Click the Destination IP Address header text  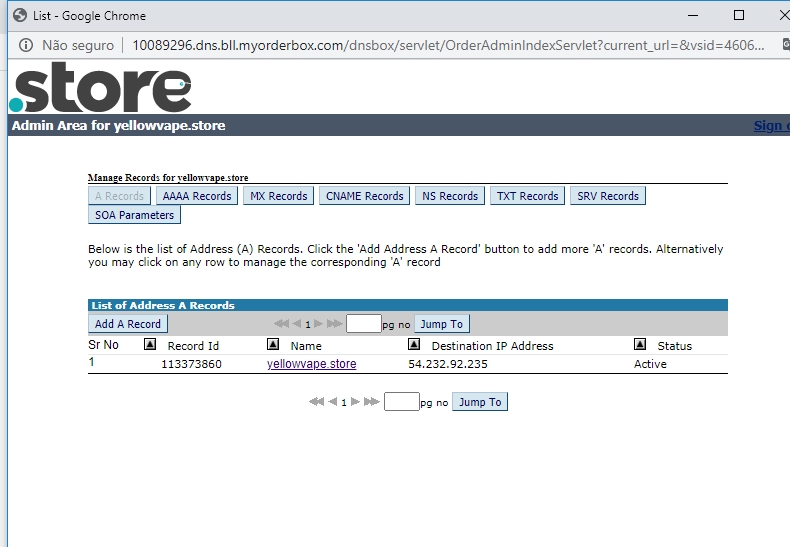coord(492,346)
